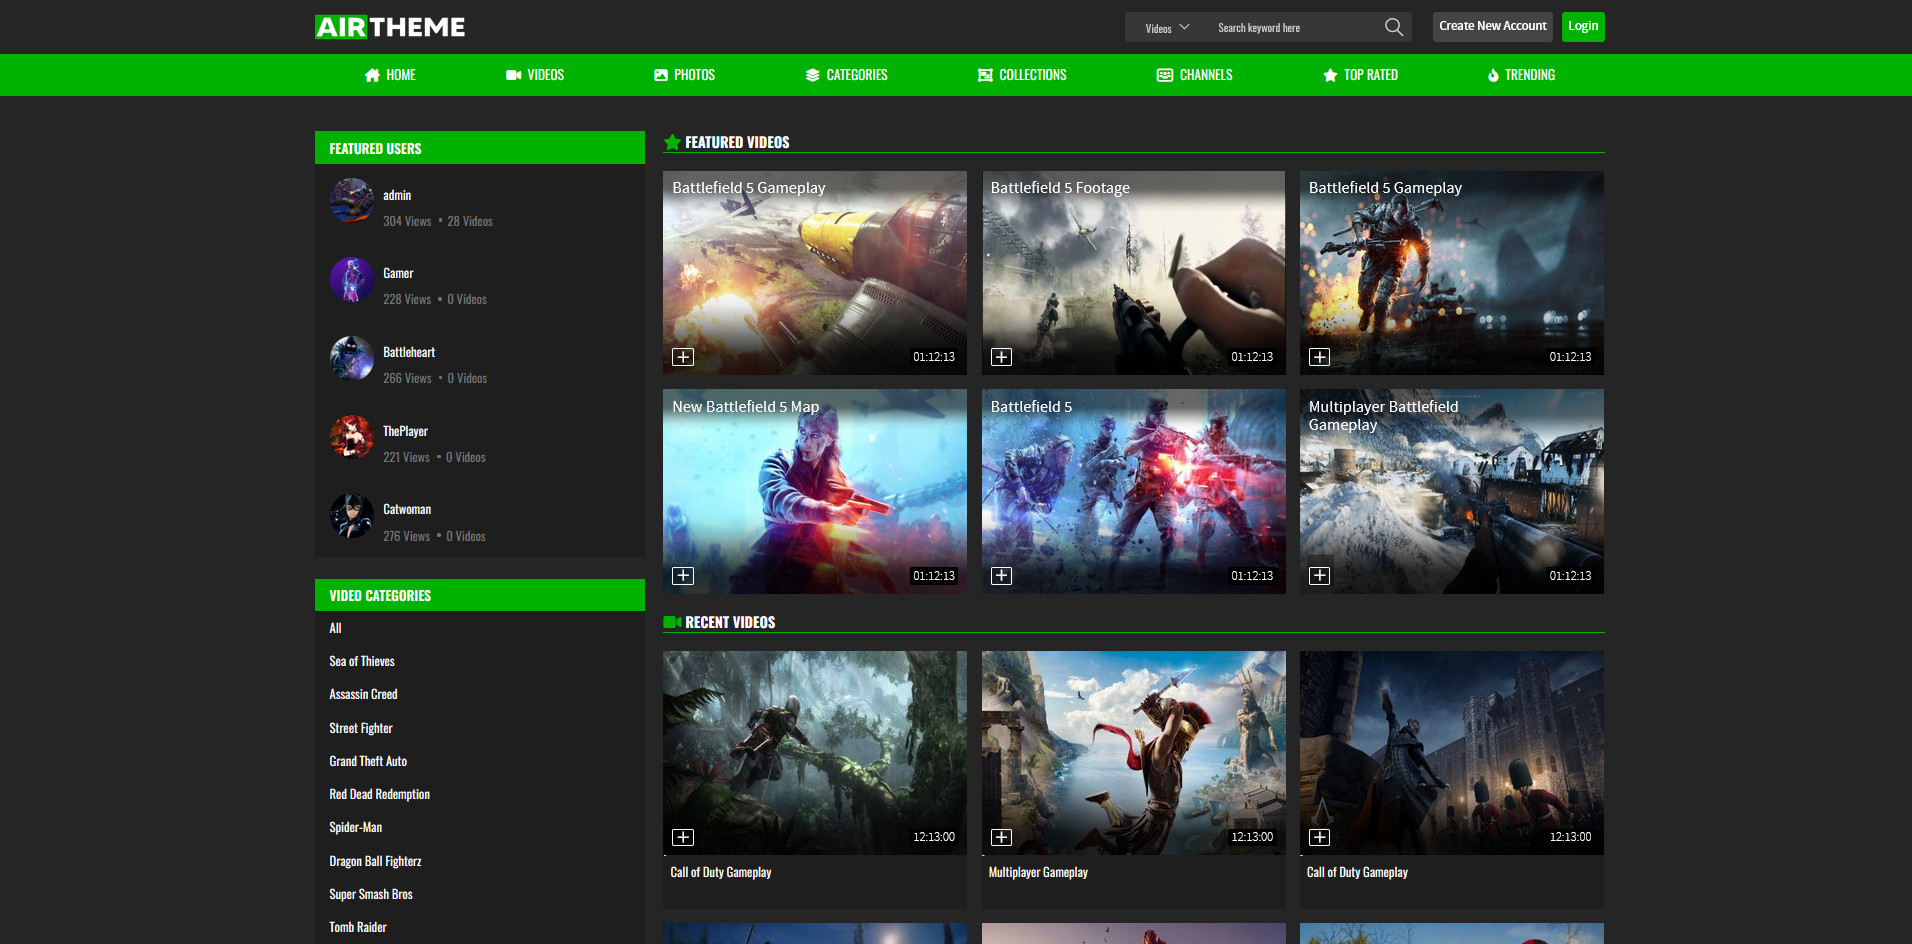The height and width of the screenshot is (944, 1912).
Task: Open Trending menu item
Action: pyautogui.click(x=1521, y=75)
